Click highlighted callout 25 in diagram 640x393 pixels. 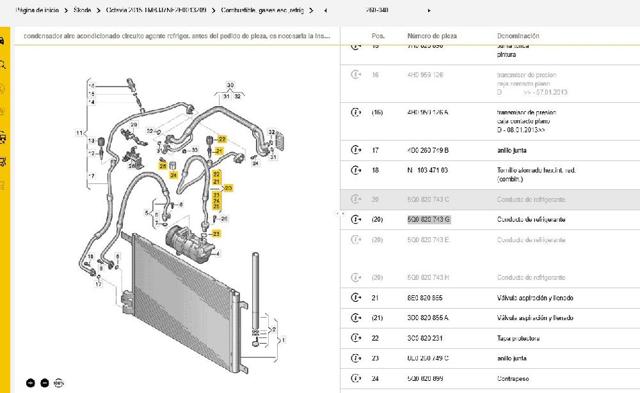[163, 166]
